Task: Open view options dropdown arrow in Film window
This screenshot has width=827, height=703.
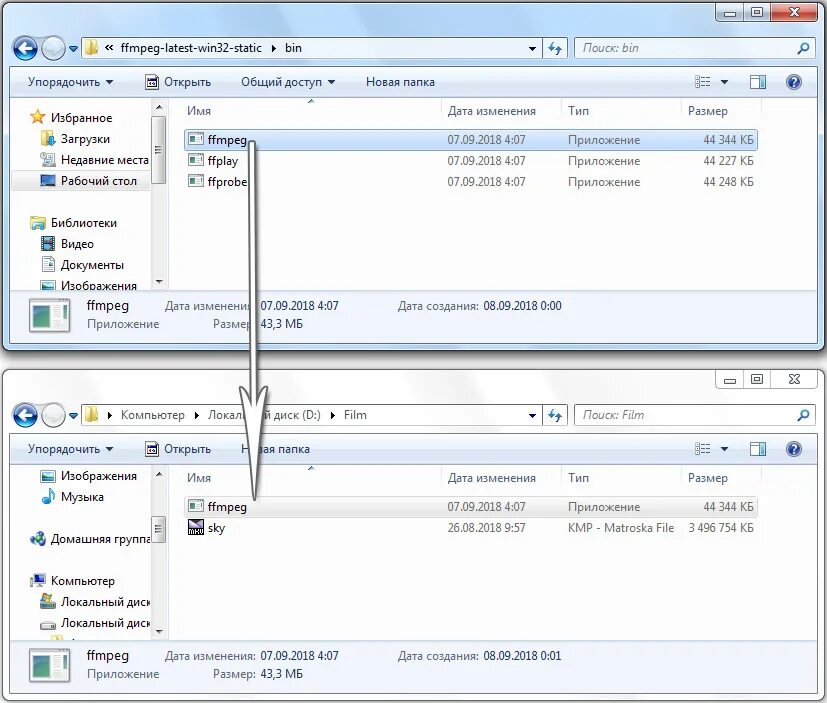Action: pos(724,449)
